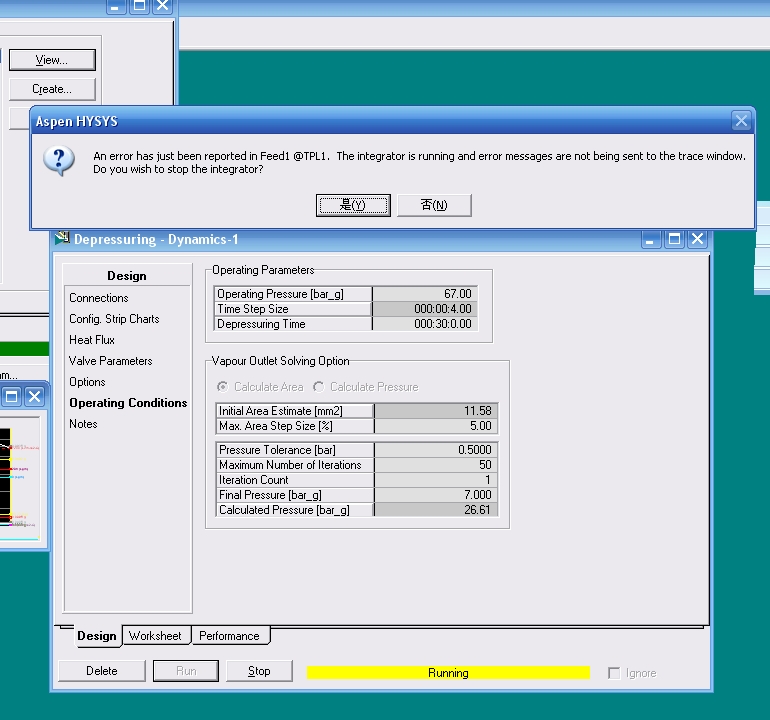Screen dimensions: 770x720
Task: Select the Calculate Pressure radio button
Action: pyautogui.click(x=319, y=387)
